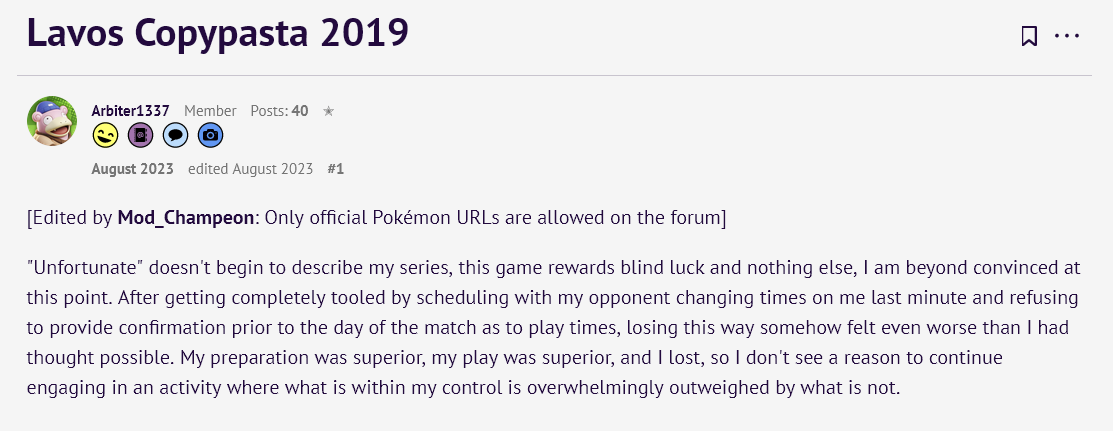The width and height of the screenshot is (1113, 431).
Task: Click the light blue speech bubble badge
Action: [x=175, y=135]
